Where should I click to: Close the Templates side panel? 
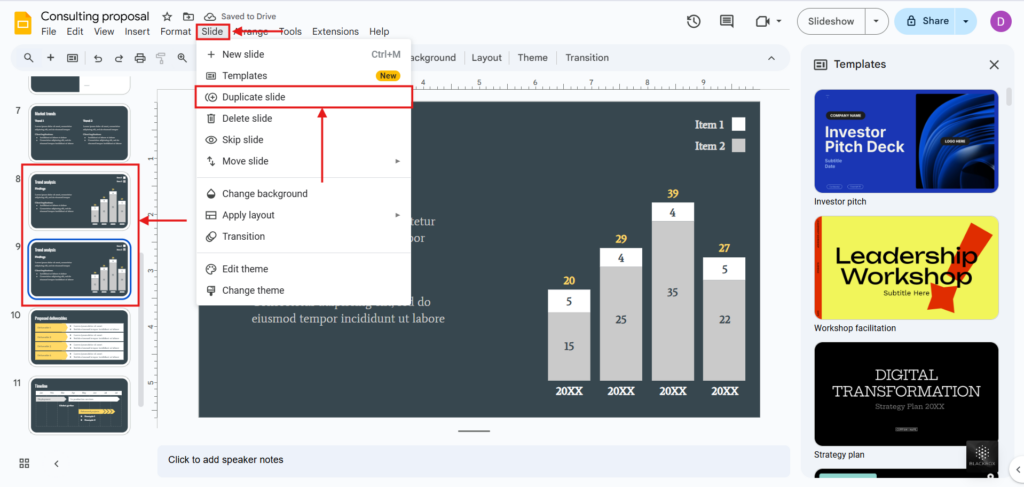coord(994,64)
